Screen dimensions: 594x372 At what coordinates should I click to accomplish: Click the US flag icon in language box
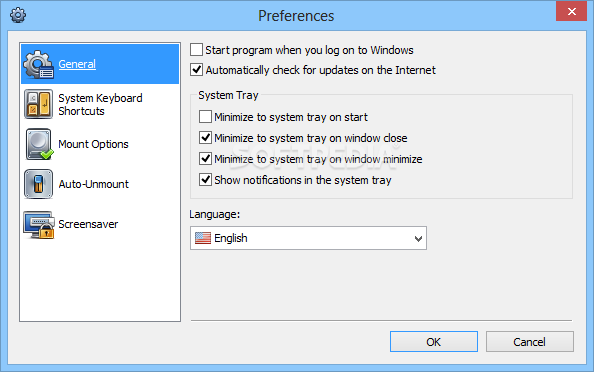pos(203,238)
